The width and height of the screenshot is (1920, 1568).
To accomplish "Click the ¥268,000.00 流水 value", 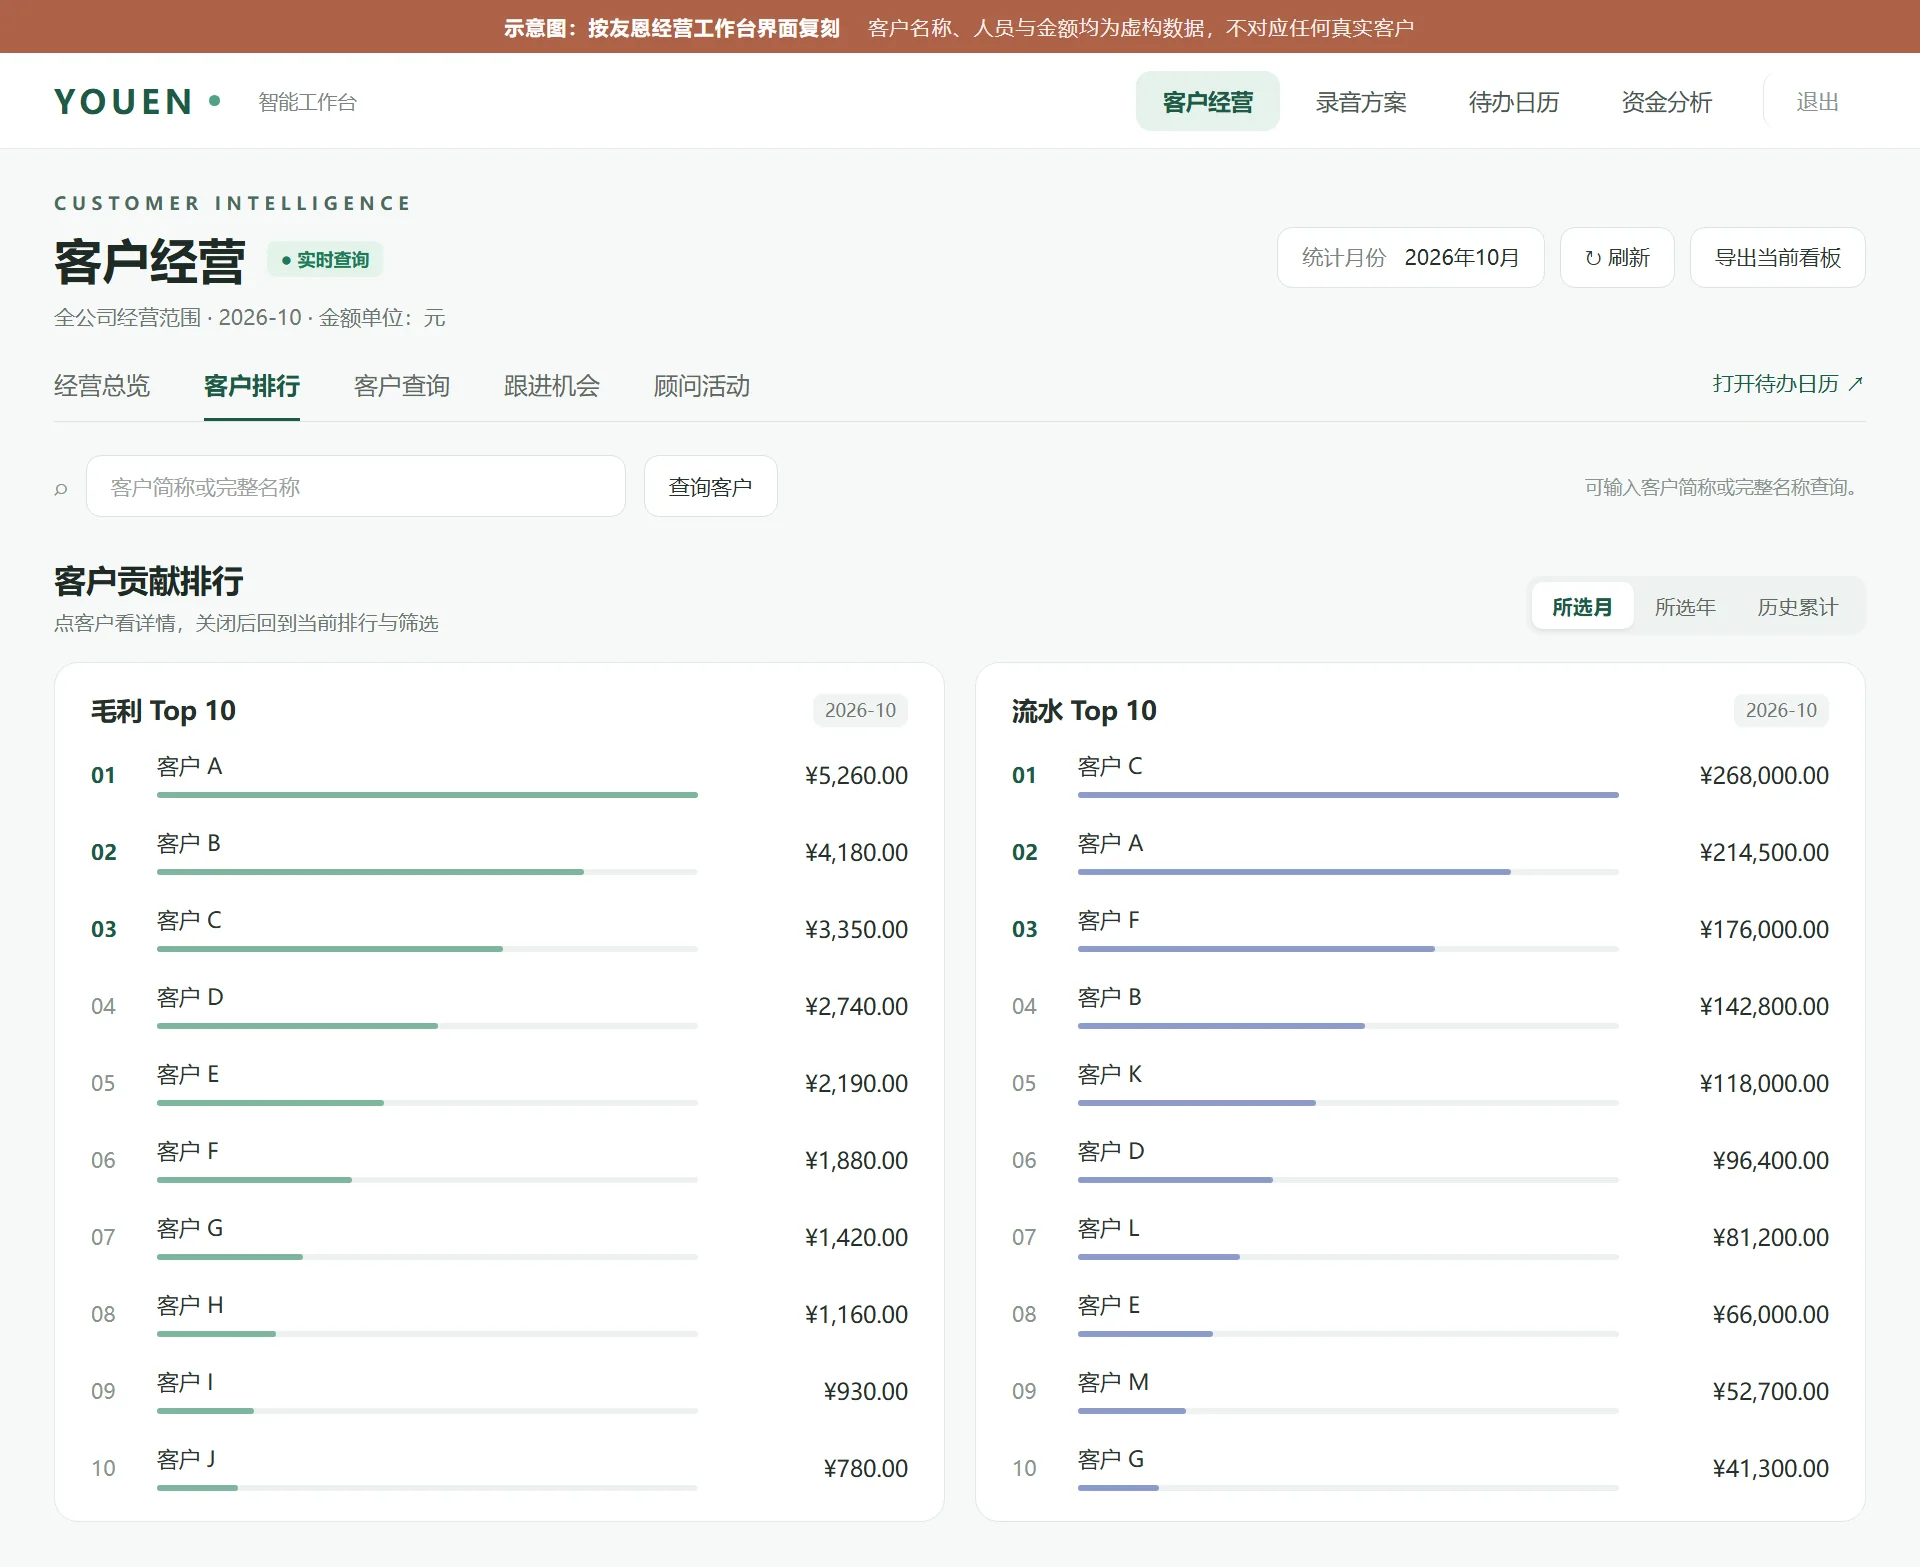I will pyautogui.click(x=1764, y=776).
